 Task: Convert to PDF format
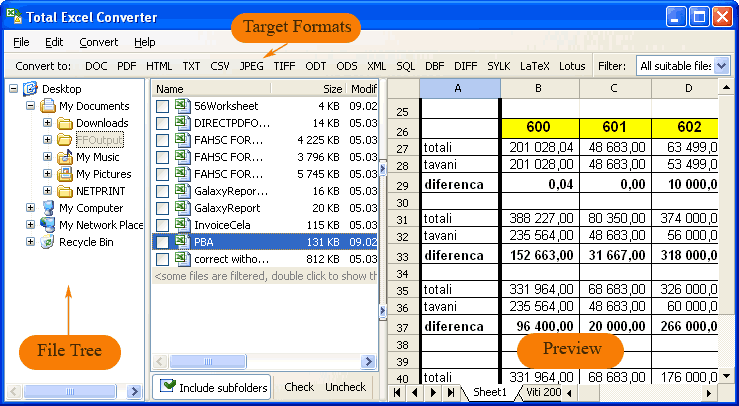tap(127, 66)
